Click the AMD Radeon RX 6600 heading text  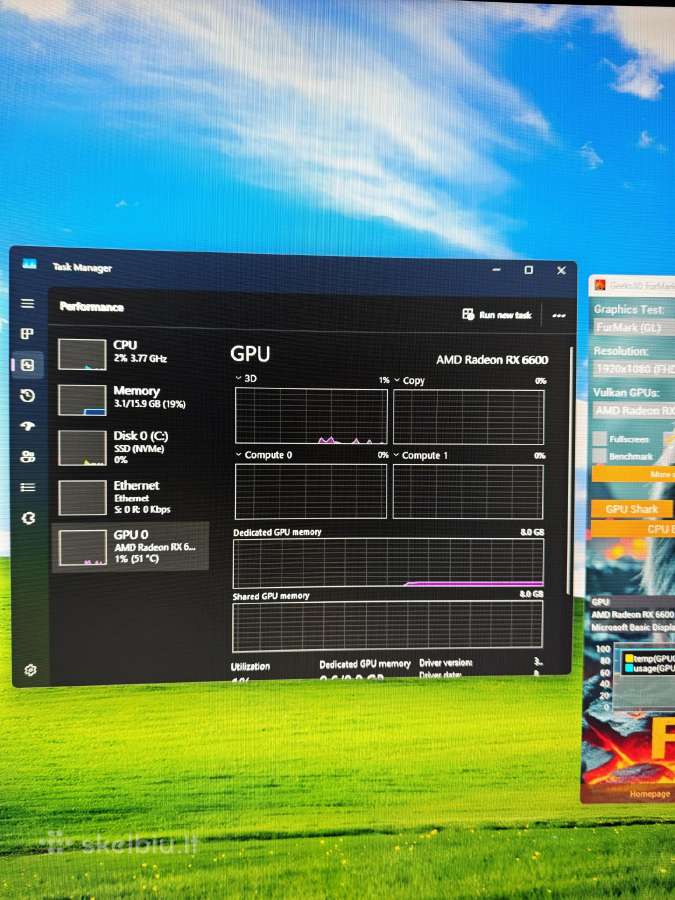pyautogui.click(x=492, y=360)
